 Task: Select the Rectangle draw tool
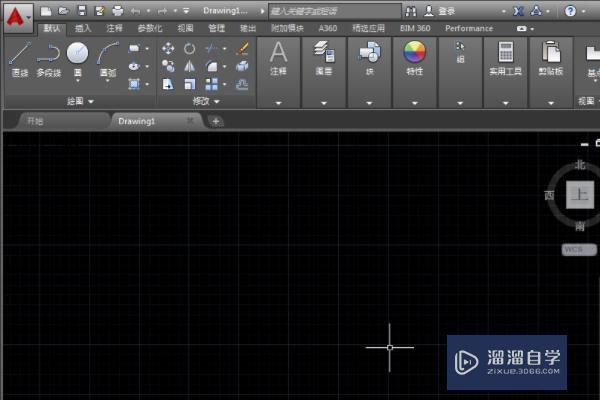134,49
